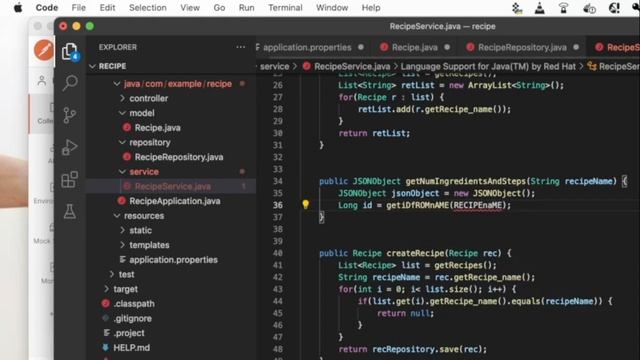Image resolution: width=640 pixels, height=360 pixels.
Task: Switch to the application.properties editor tab
Action: 307,47
